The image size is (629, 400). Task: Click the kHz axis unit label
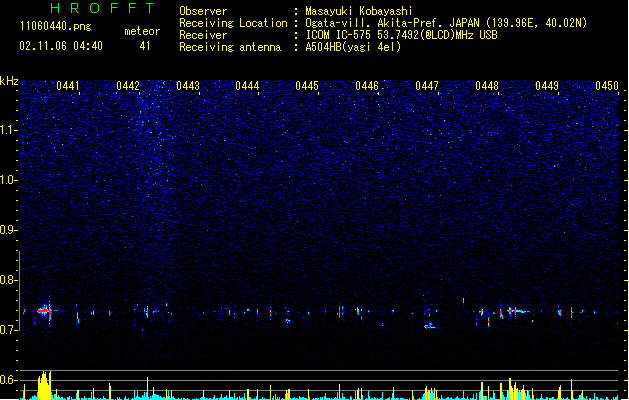[9, 81]
